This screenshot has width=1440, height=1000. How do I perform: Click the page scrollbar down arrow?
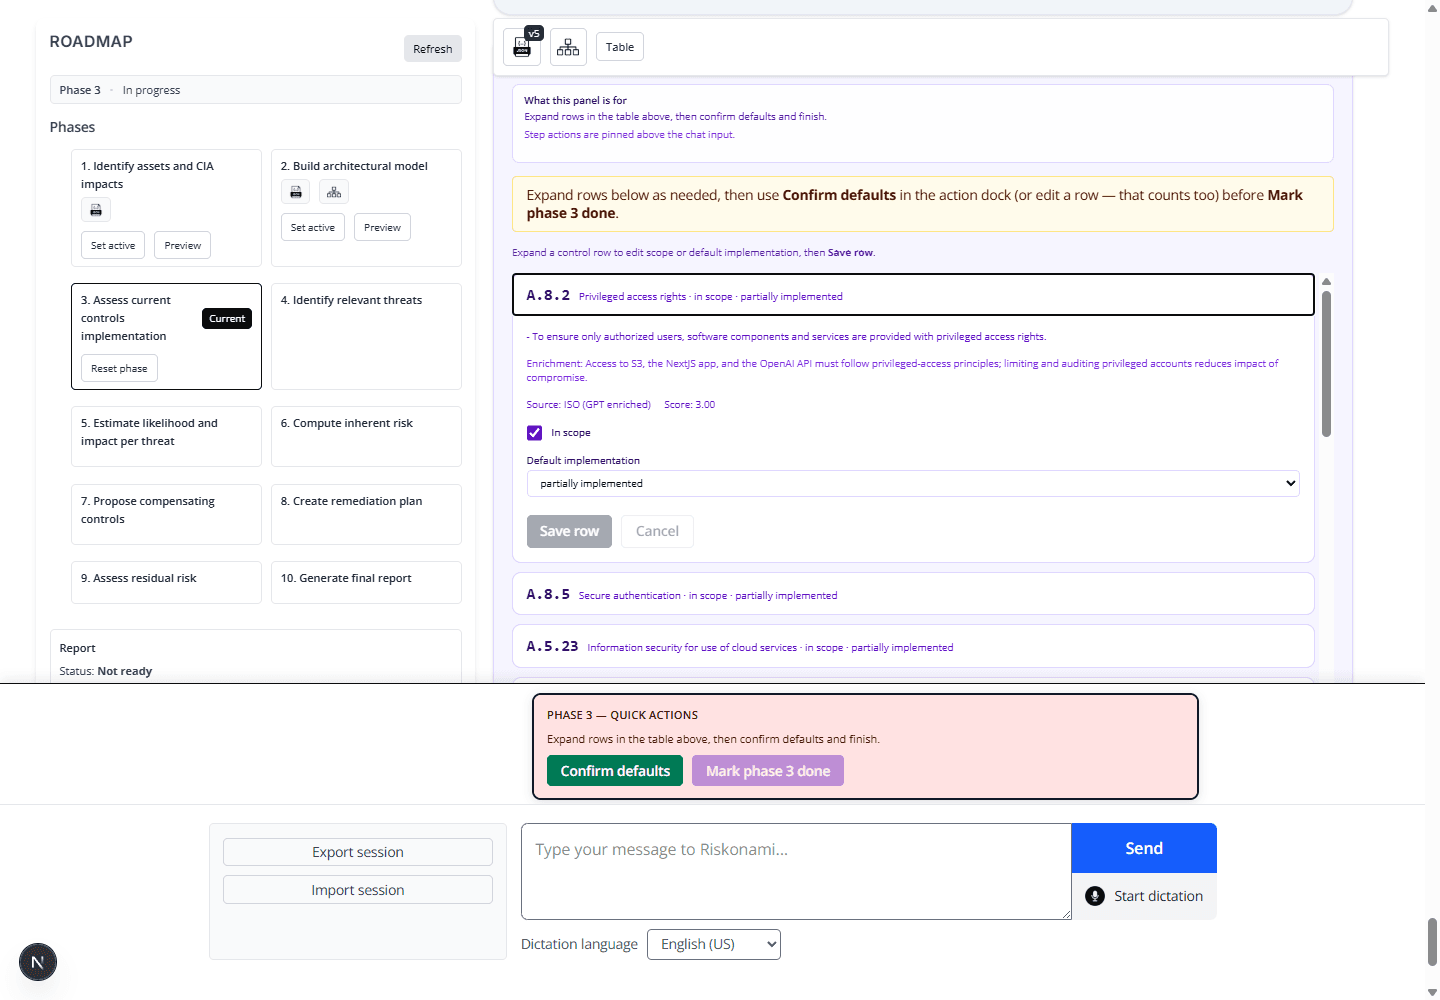(1432, 992)
